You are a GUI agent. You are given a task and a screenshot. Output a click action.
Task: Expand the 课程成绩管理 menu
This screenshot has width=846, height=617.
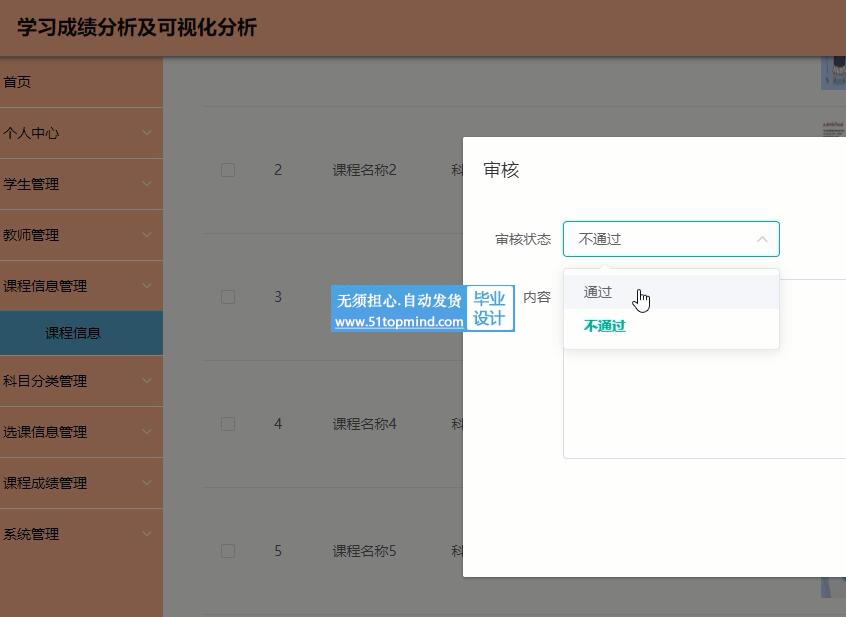click(x=81, y=483)
